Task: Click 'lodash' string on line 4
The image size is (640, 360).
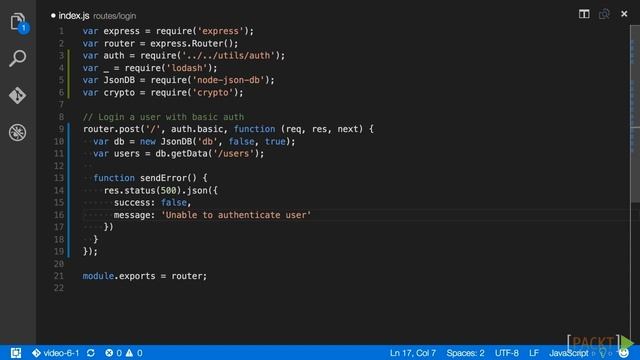Action: click(187, 68)
